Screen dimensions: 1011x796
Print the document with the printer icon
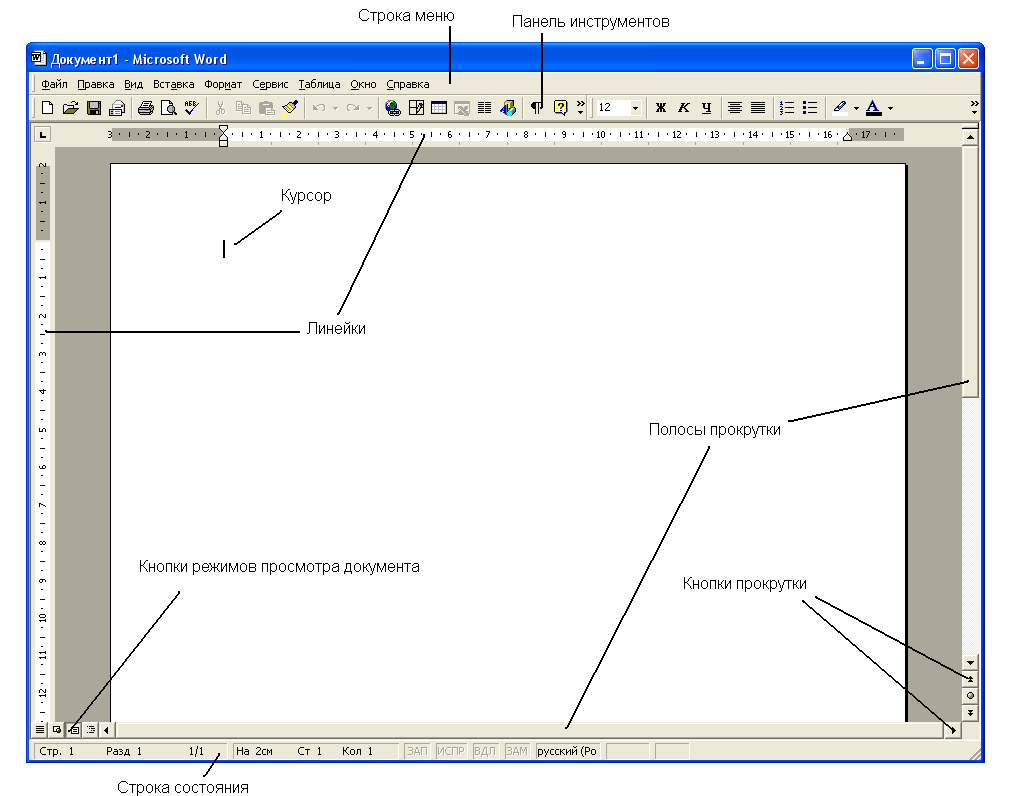coord(146,108)
